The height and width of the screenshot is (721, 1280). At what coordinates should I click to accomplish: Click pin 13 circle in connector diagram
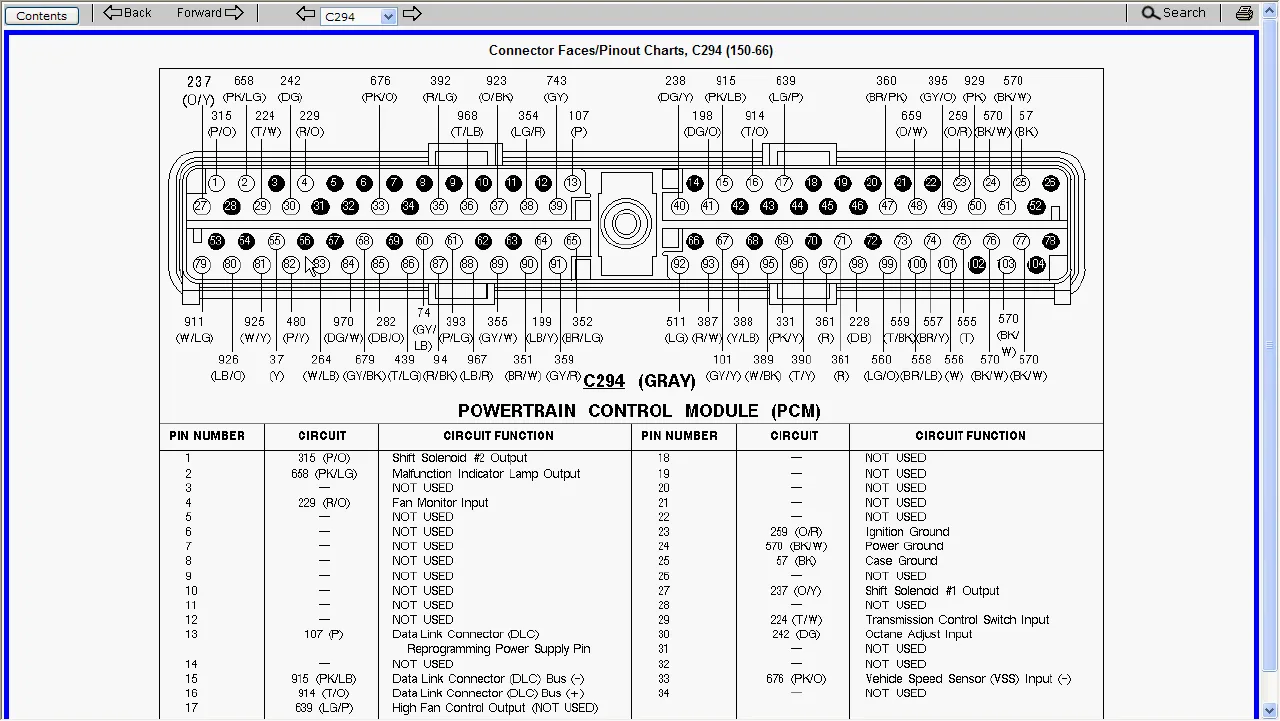point(572,183)
